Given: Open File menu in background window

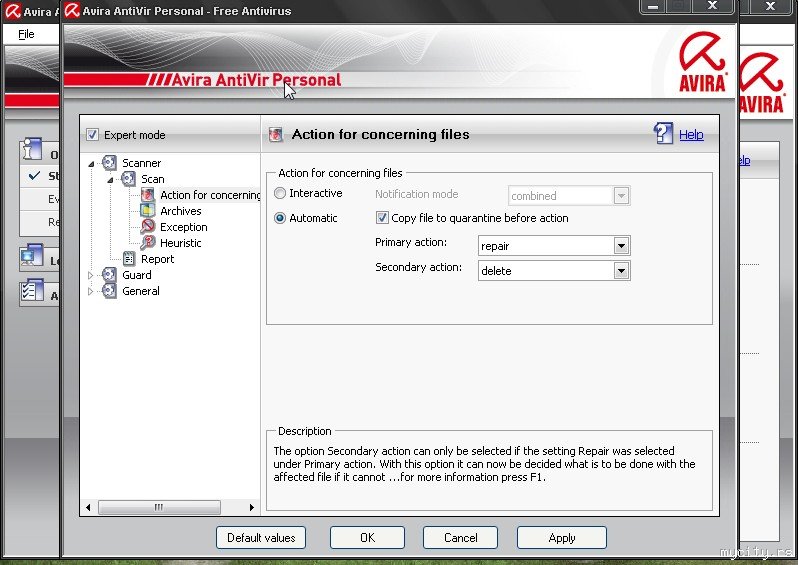Looking at the screenshot, I should pyautogui.click(x=26, y=34).
